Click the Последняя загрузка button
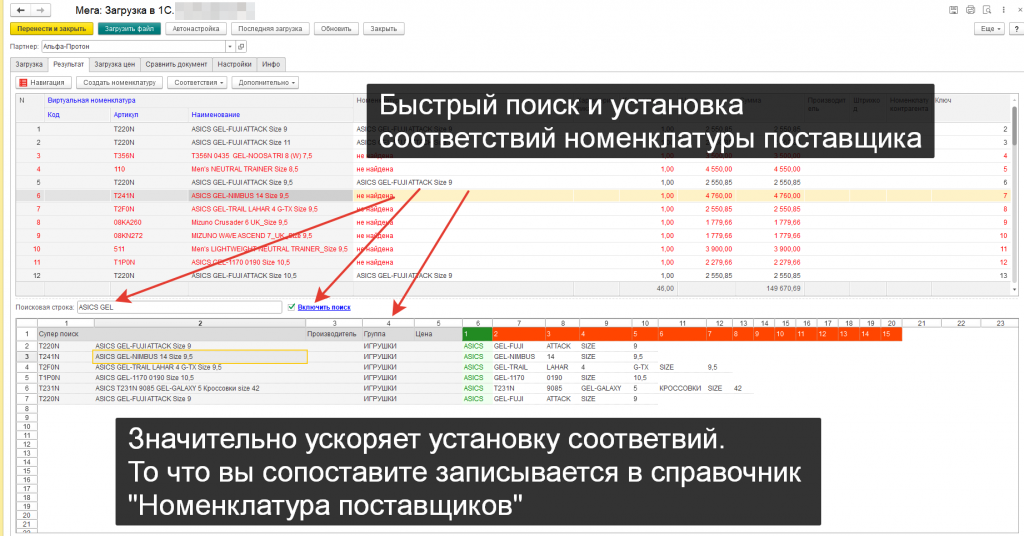This screenshot has width=1024, height=536. [x=270, y=29]
